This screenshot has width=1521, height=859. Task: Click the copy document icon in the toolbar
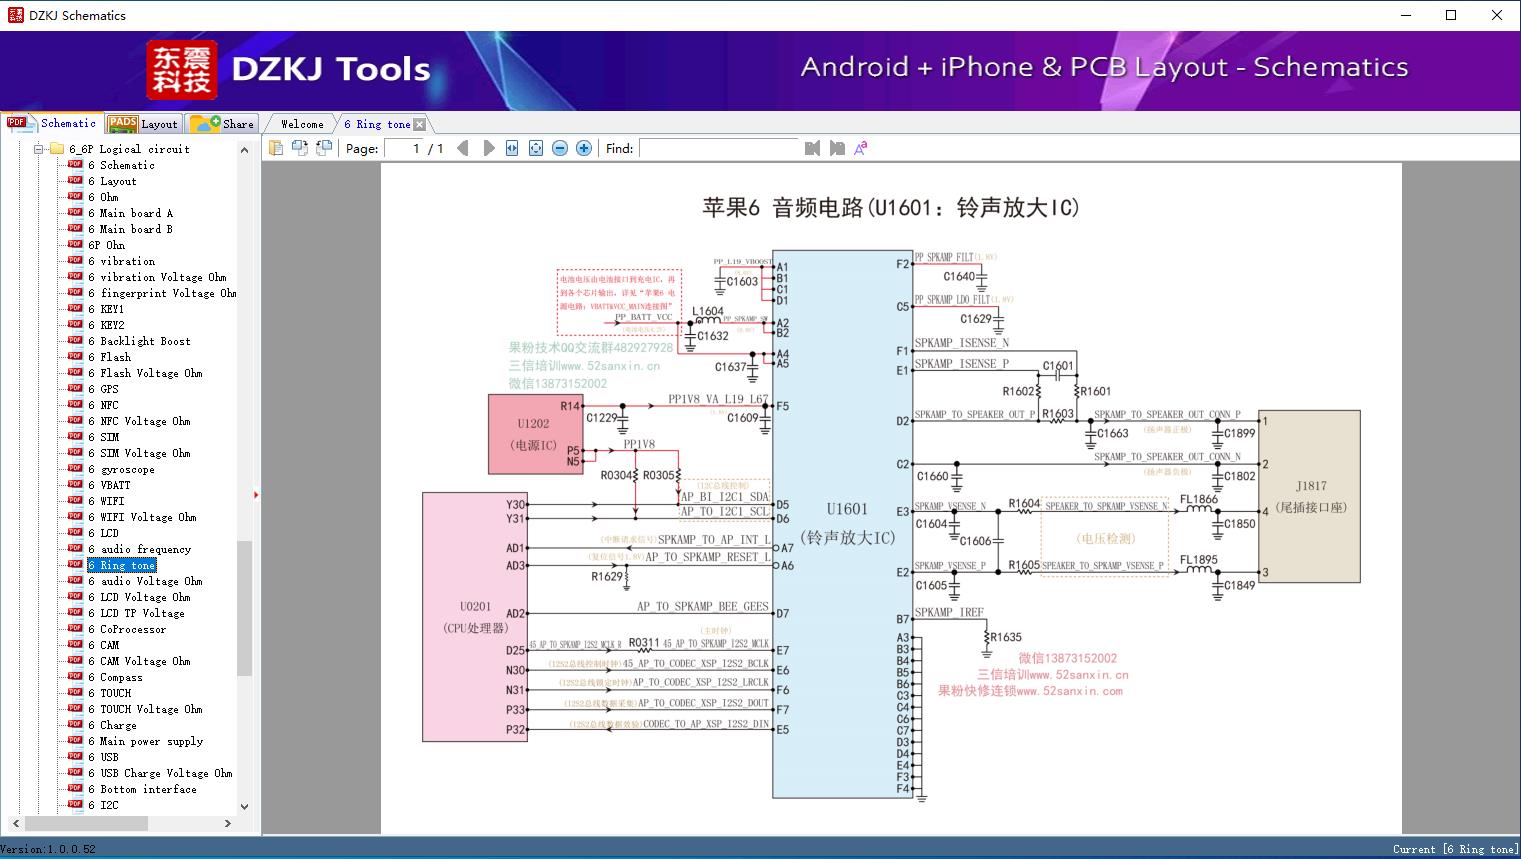click(276, 148)
